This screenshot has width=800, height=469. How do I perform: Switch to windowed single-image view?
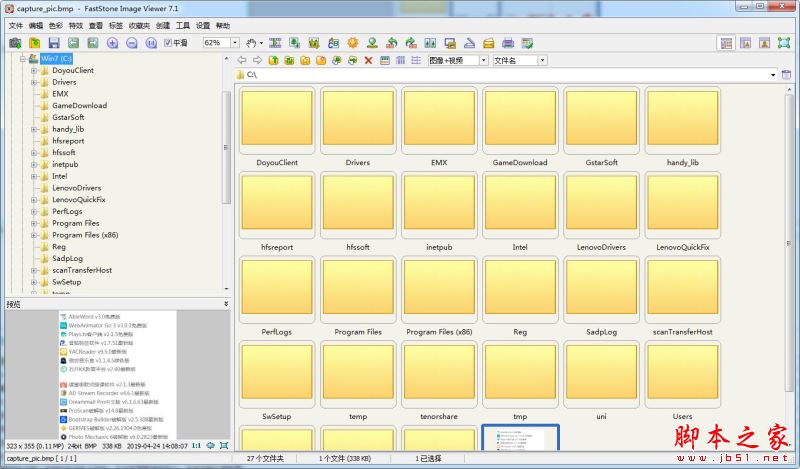pyautogui.click(x=745, y=43)
